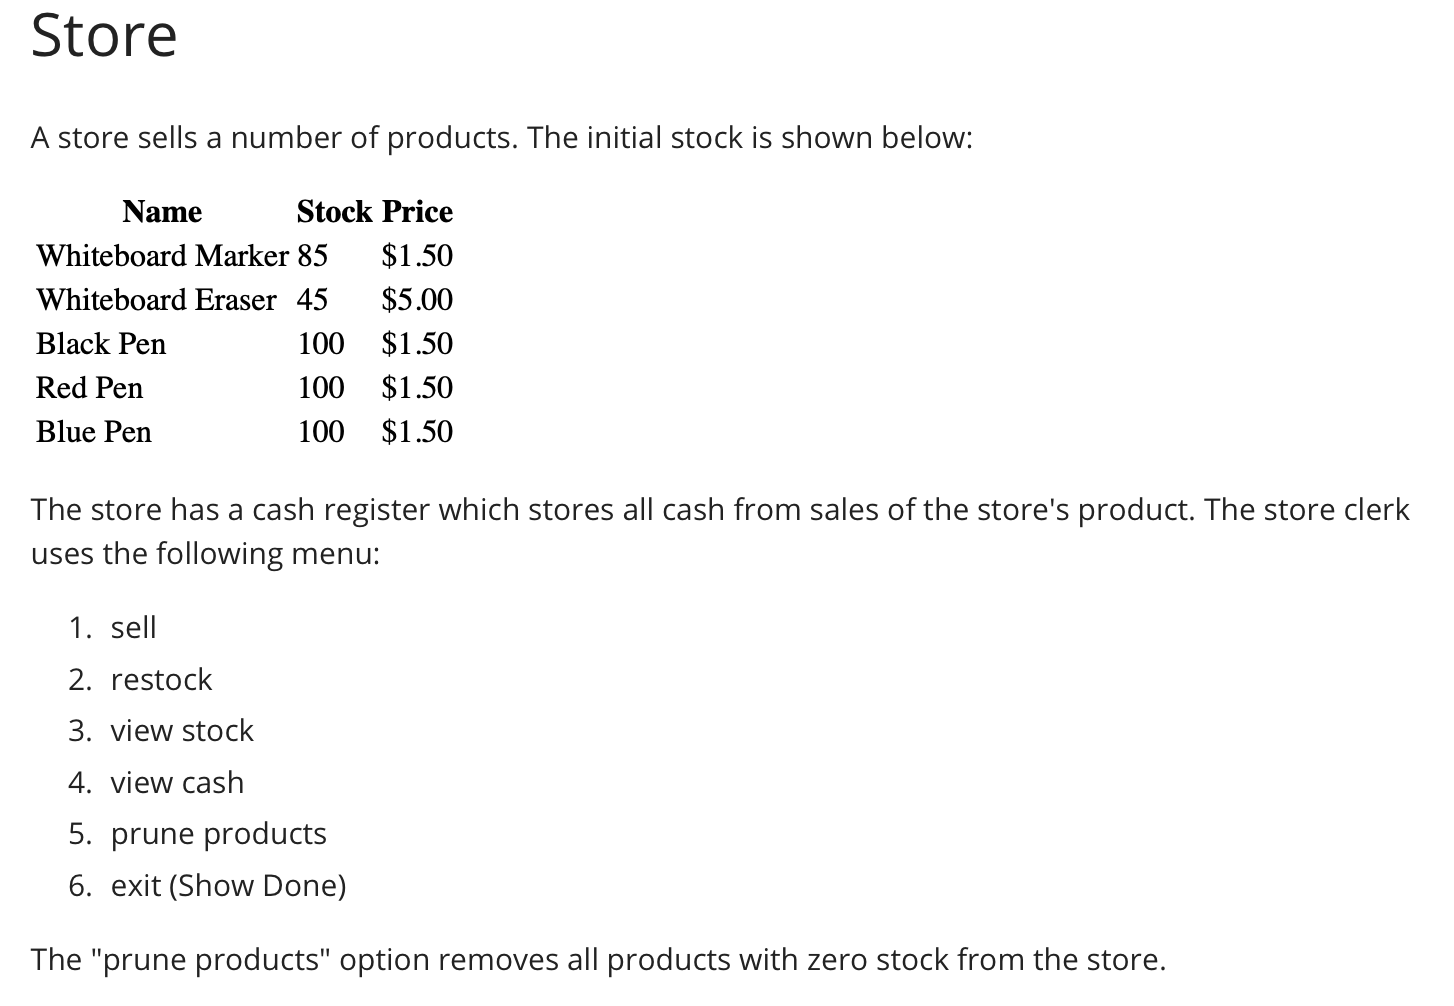The image size is (1454, 1006).
Task: Select the Name column header
Action: 162,212
